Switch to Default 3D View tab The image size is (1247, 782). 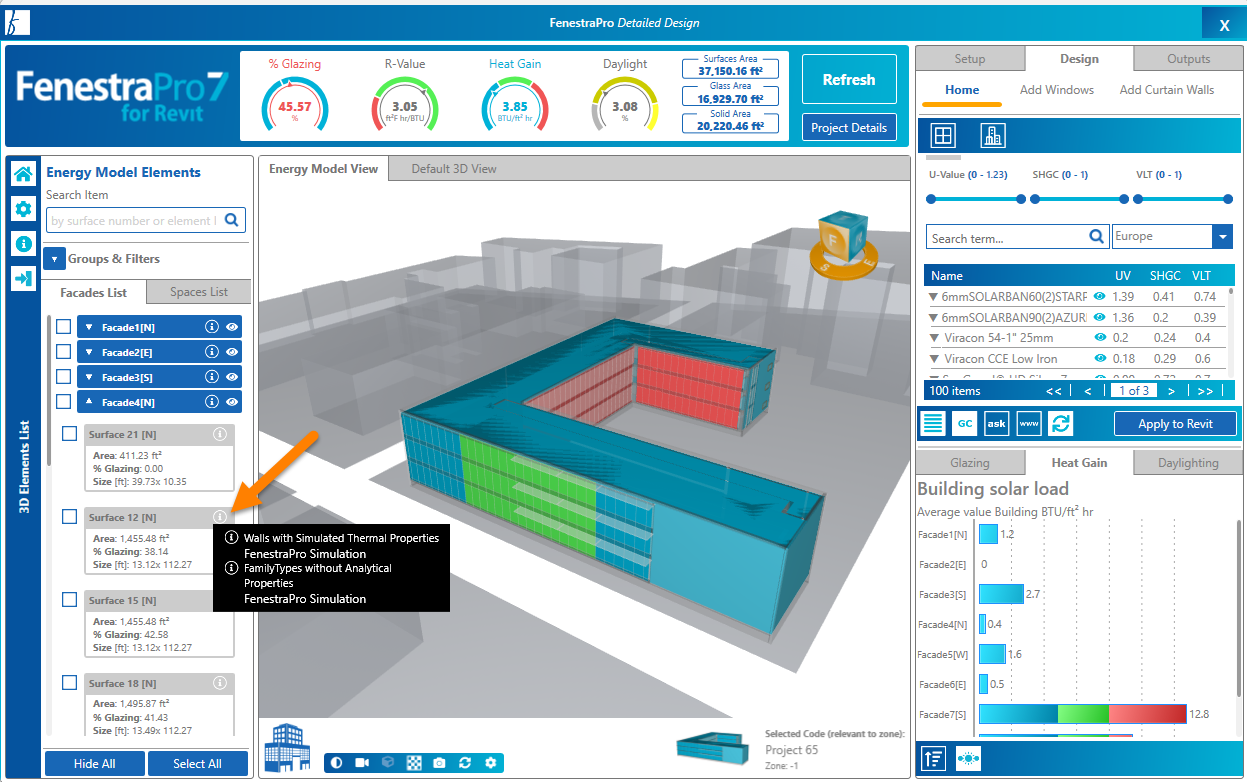click(x=454, y=169)
